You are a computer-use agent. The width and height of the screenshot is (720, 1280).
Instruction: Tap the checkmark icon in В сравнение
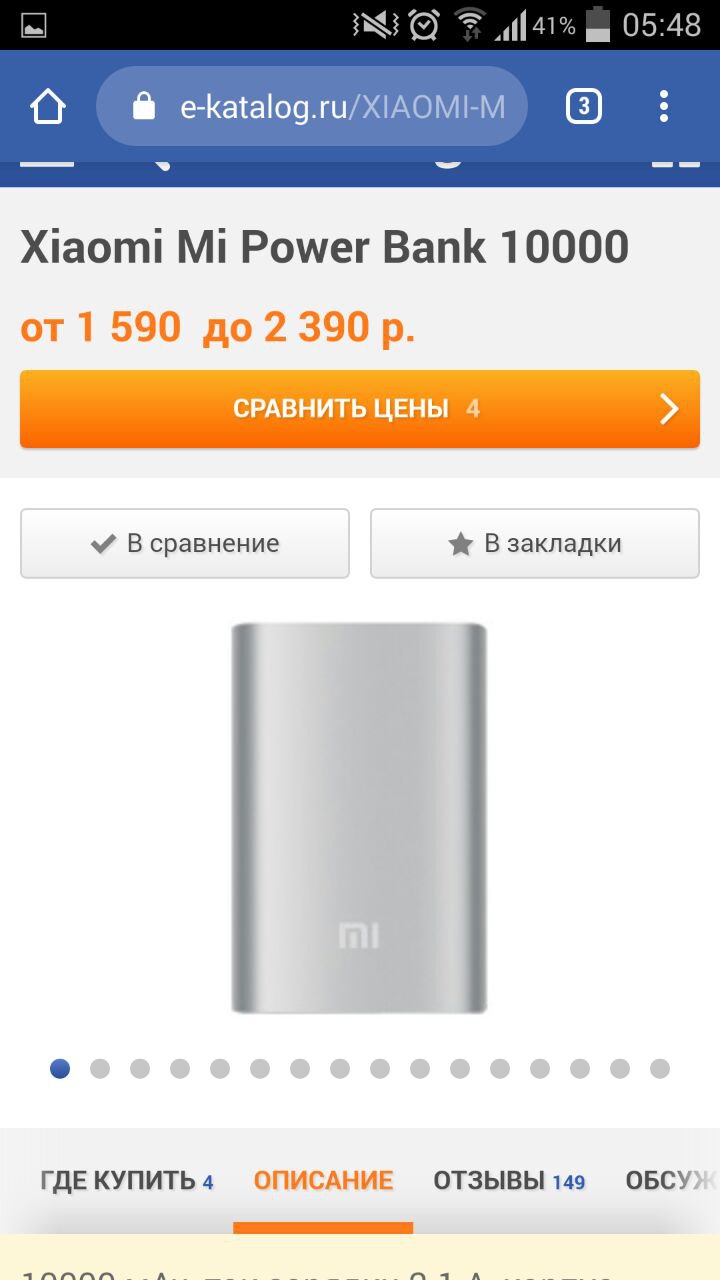[x=103, y=544]
